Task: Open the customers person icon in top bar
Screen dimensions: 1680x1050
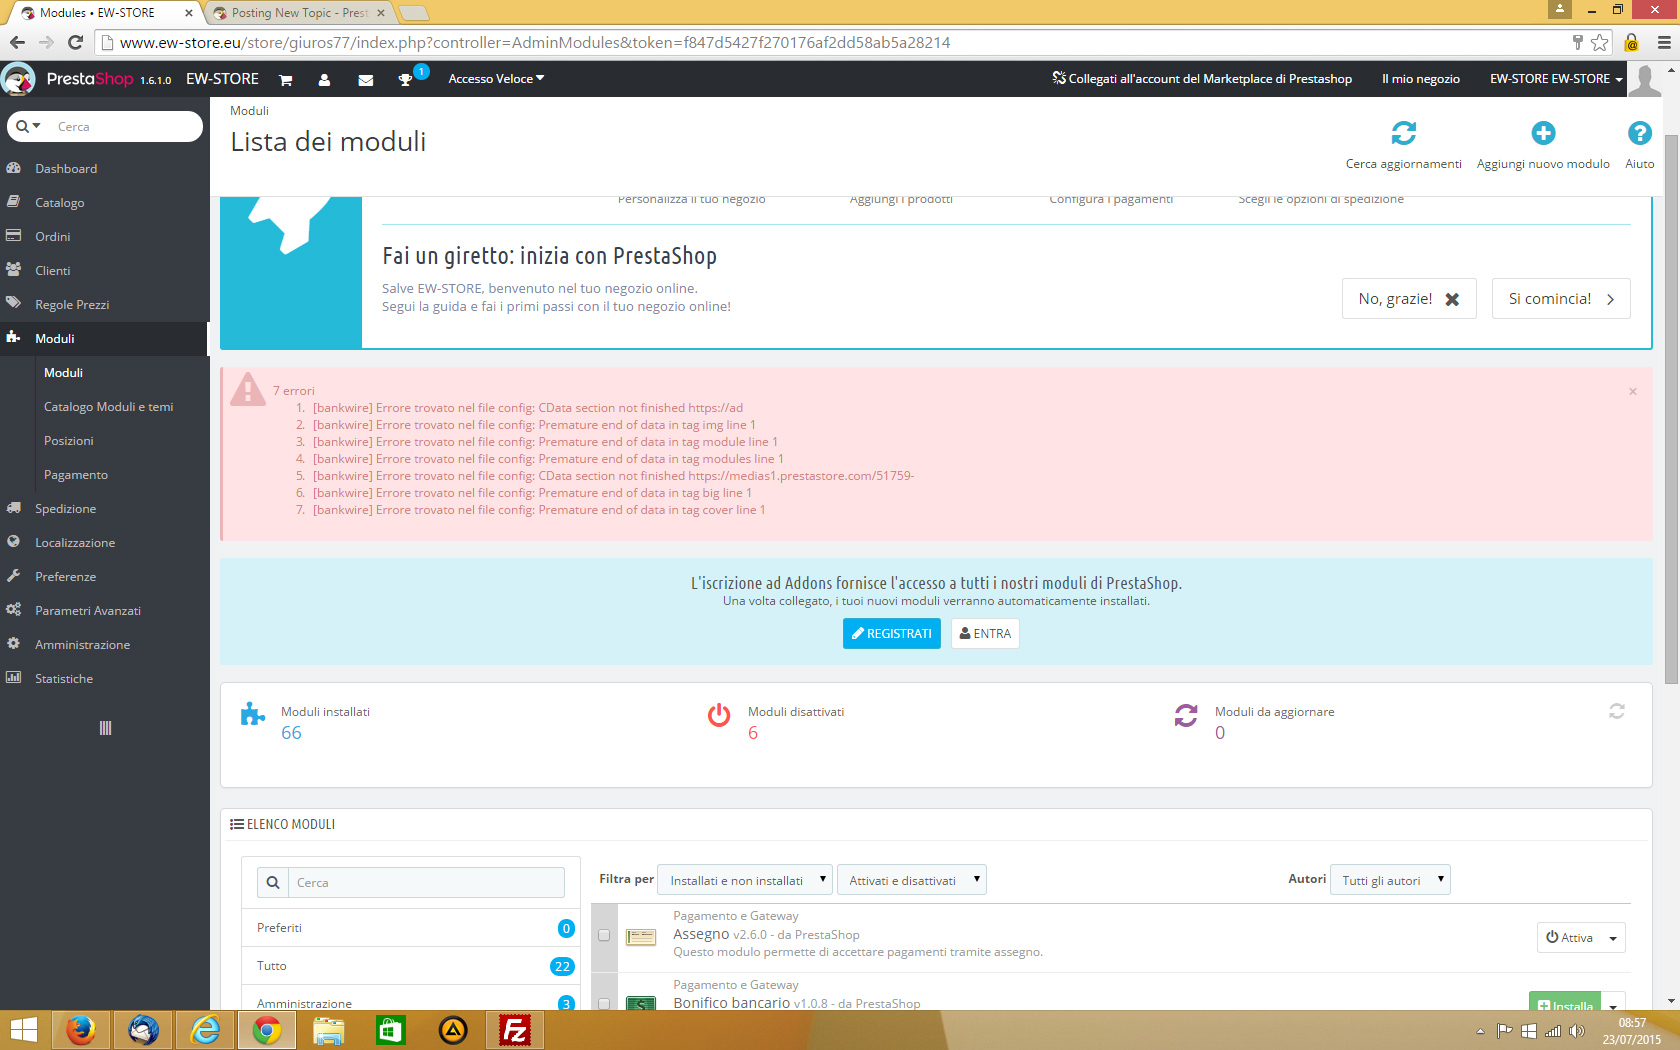Action: coord(324,80)
